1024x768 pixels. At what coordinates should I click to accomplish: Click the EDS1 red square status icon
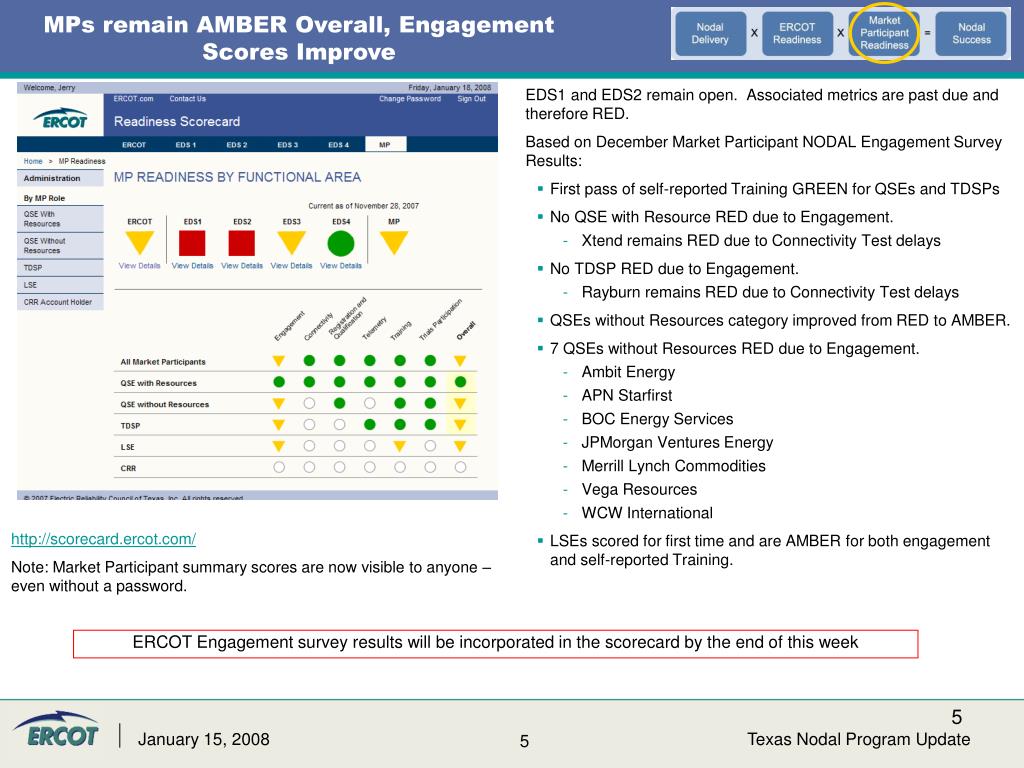point(192,243)
